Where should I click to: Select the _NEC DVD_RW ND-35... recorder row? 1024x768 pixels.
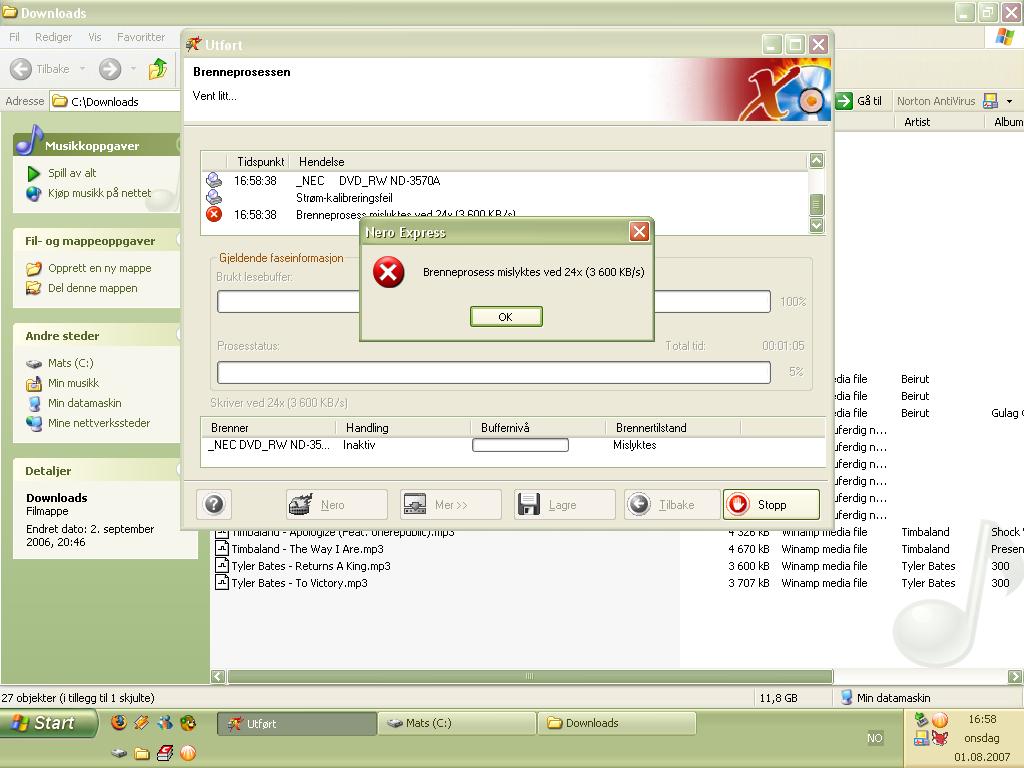(x=513, y=445)
